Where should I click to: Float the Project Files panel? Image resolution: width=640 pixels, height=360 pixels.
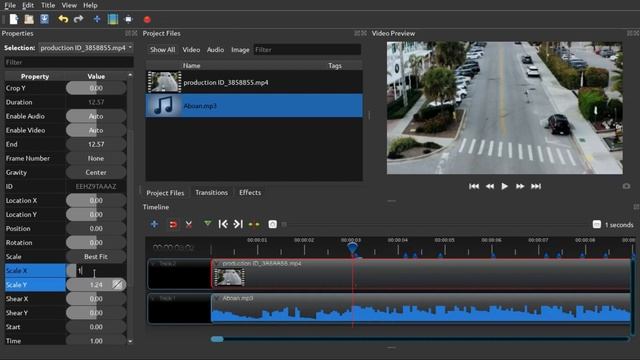click(357, 33)
